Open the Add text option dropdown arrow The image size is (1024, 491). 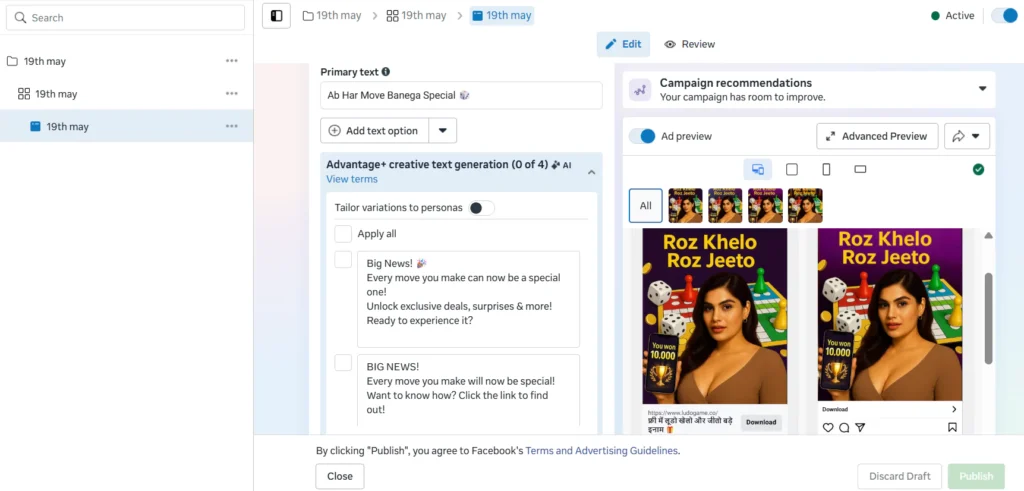tap(443, 131)
